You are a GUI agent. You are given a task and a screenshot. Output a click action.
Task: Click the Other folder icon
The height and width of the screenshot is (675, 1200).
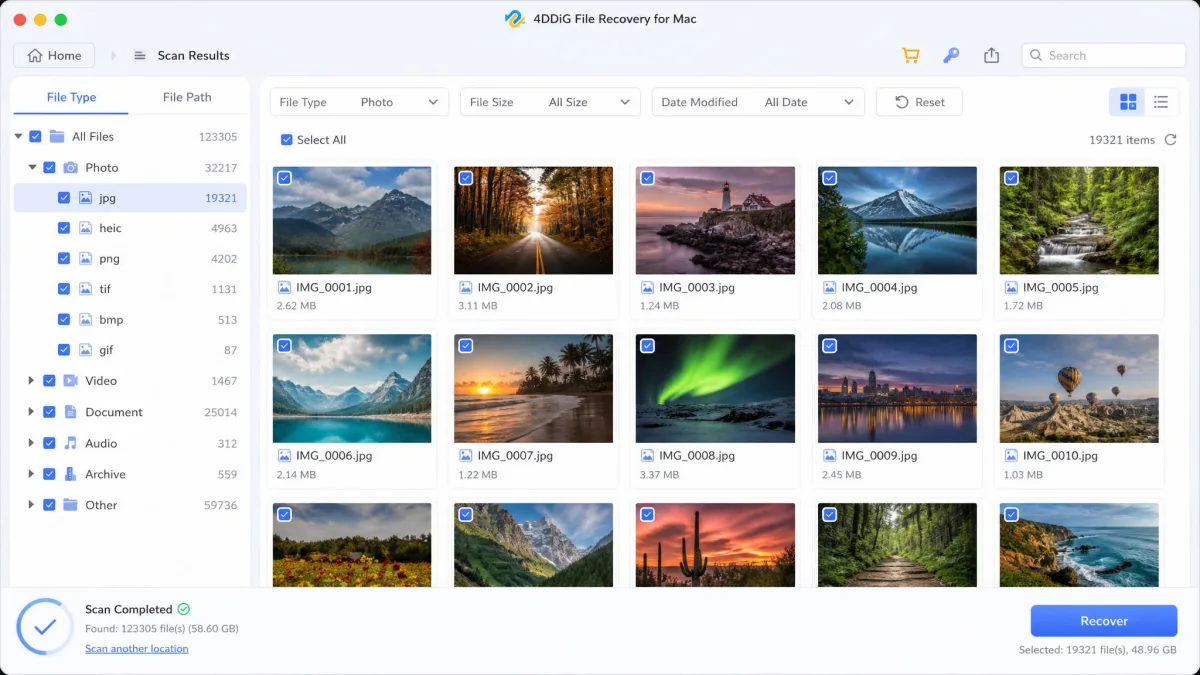(71, 505)
